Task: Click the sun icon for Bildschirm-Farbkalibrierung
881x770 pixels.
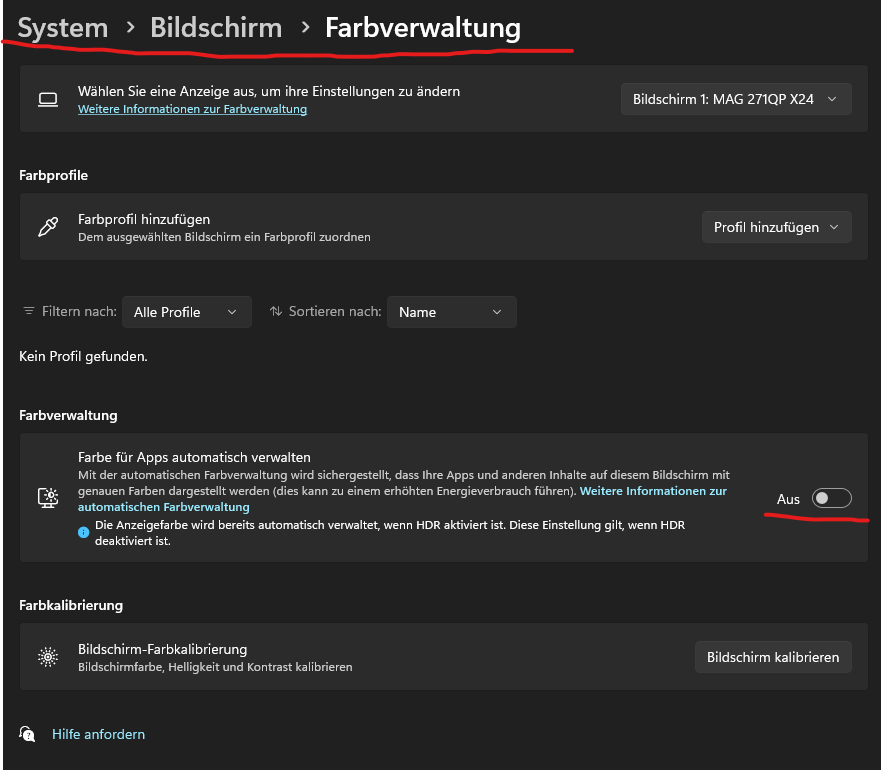Action: coord(48,656)
